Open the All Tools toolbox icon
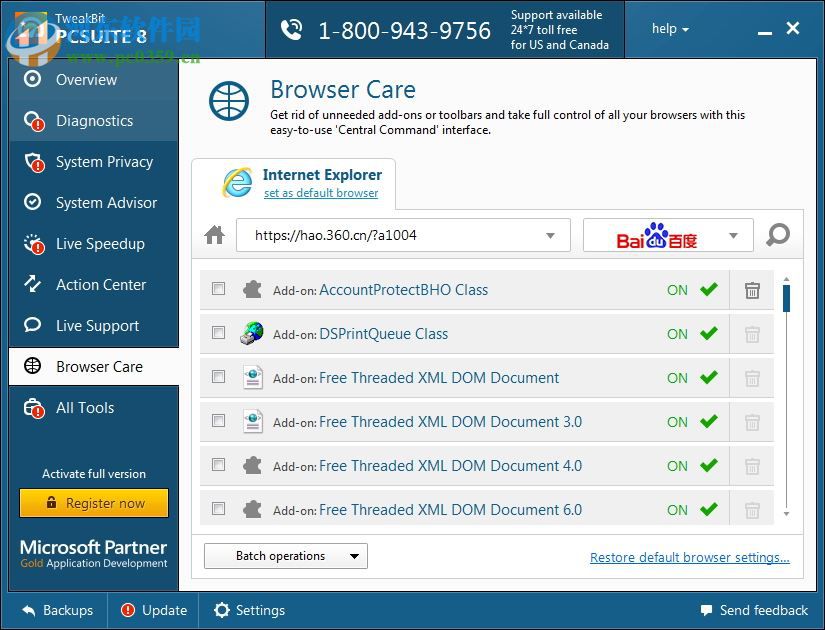This screenshot has width=825, height=630. click(x=34, y=408)
